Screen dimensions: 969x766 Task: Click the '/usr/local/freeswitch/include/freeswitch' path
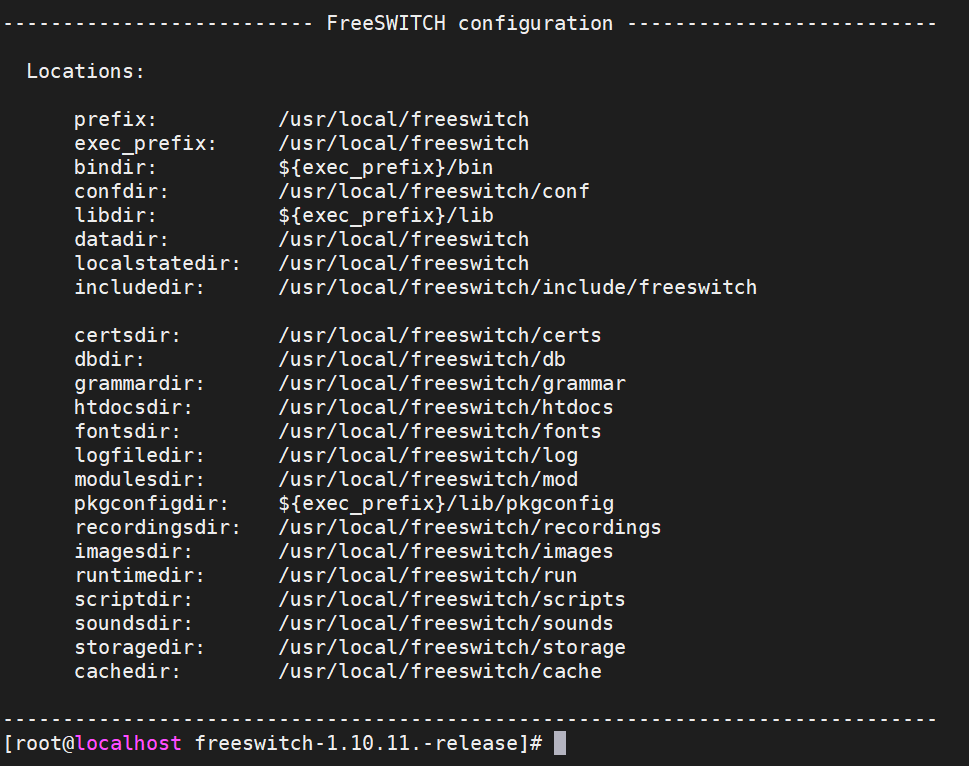point(517,287)
